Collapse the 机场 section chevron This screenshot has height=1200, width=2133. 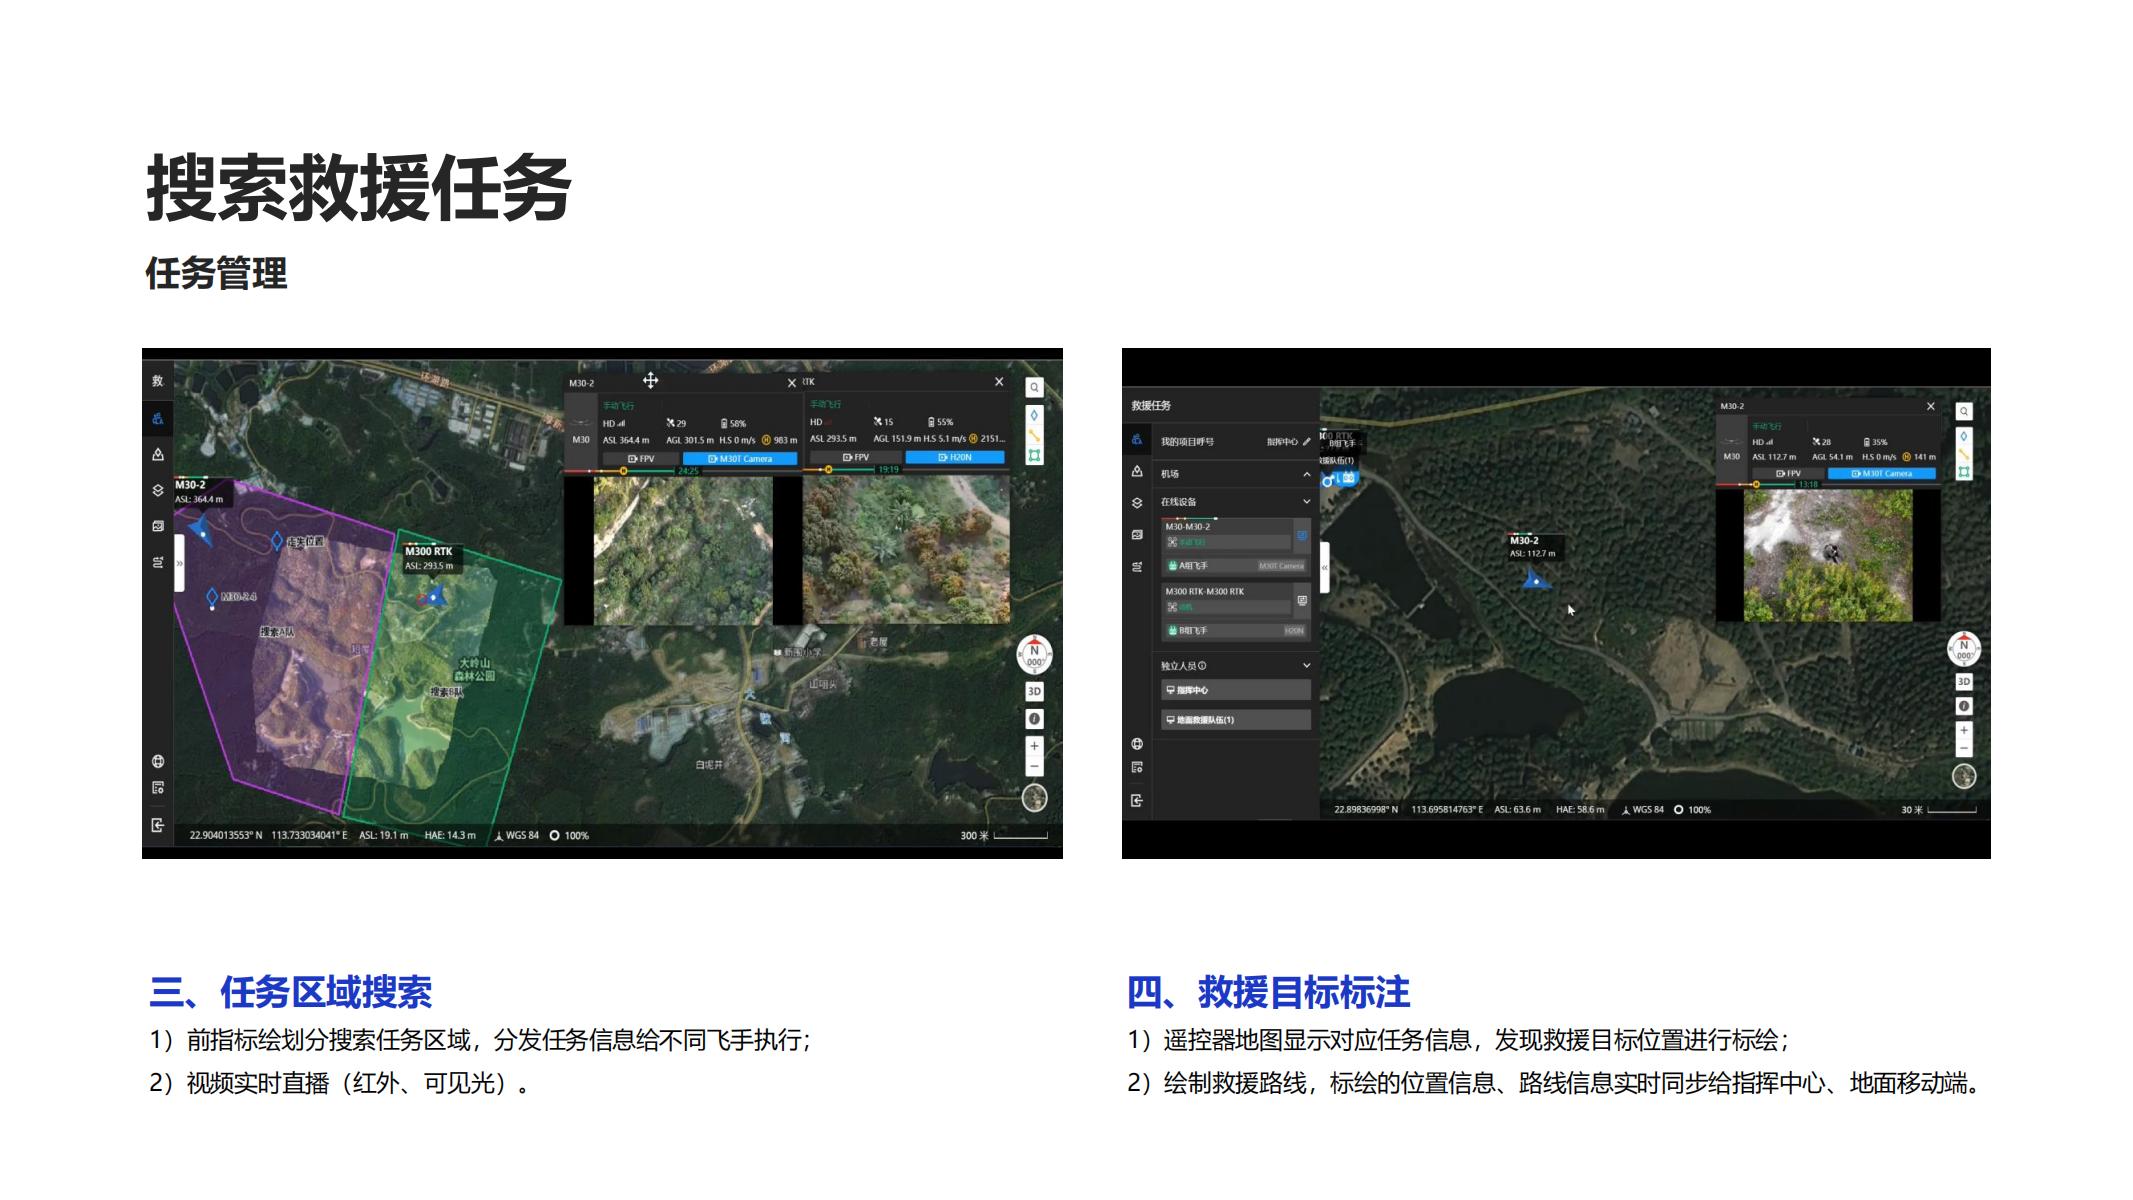[1306, 474]
